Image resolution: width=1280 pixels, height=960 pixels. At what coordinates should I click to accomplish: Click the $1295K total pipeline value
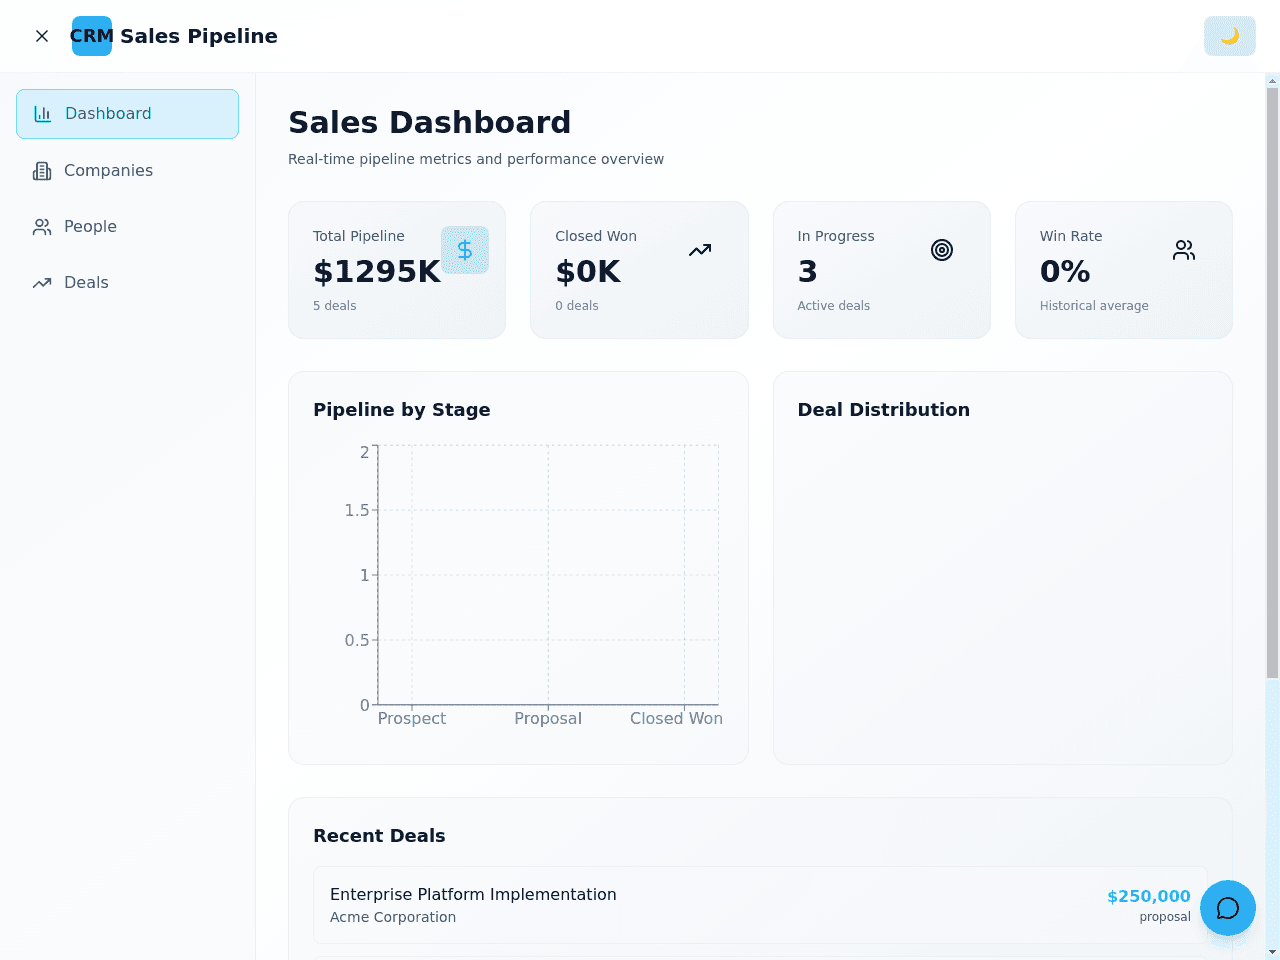click(x=377, y=271)
